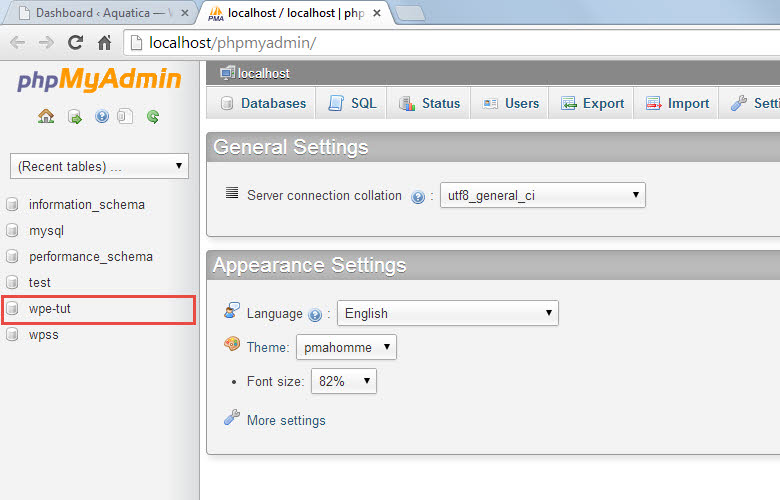Click the phpMyAdmin logo
Image resolution: width=780 pixels, height=500 pixels.
coord(99,80)
